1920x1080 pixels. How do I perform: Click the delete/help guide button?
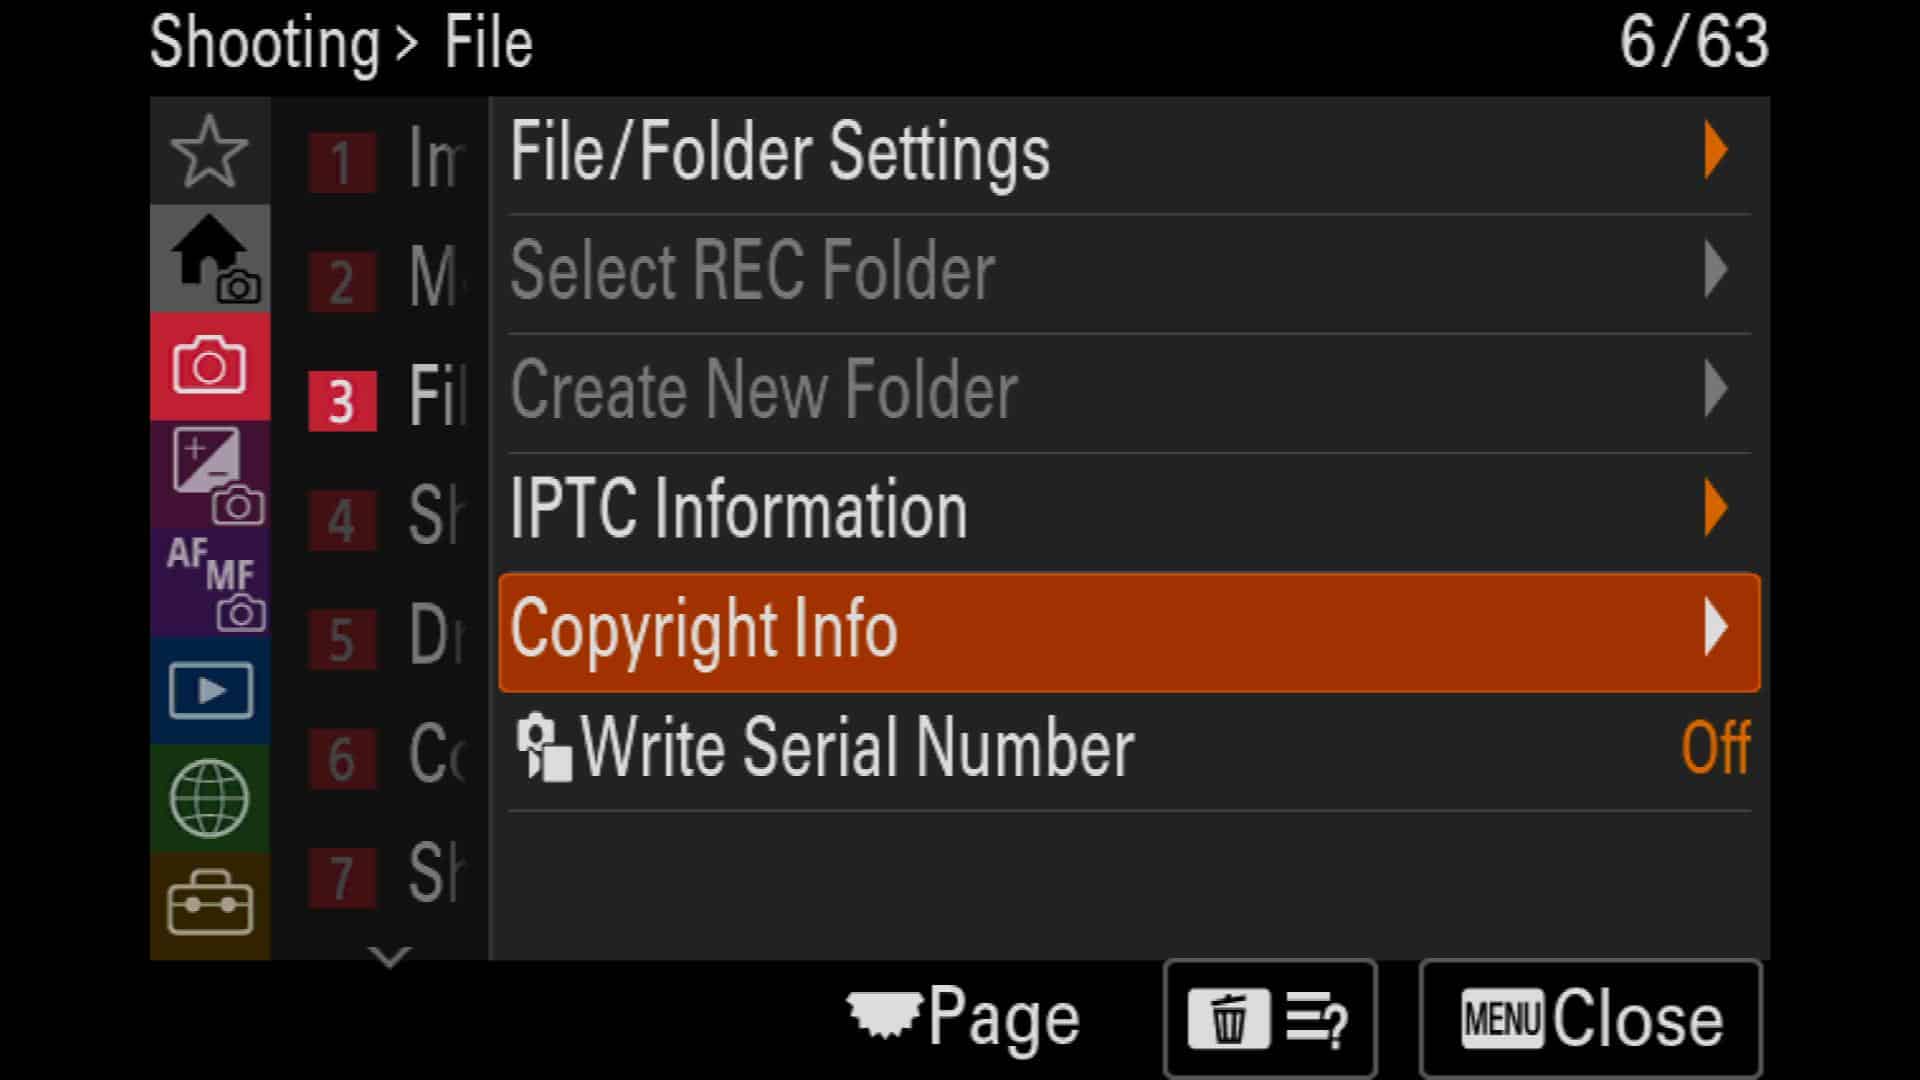coord(1270,1019)
